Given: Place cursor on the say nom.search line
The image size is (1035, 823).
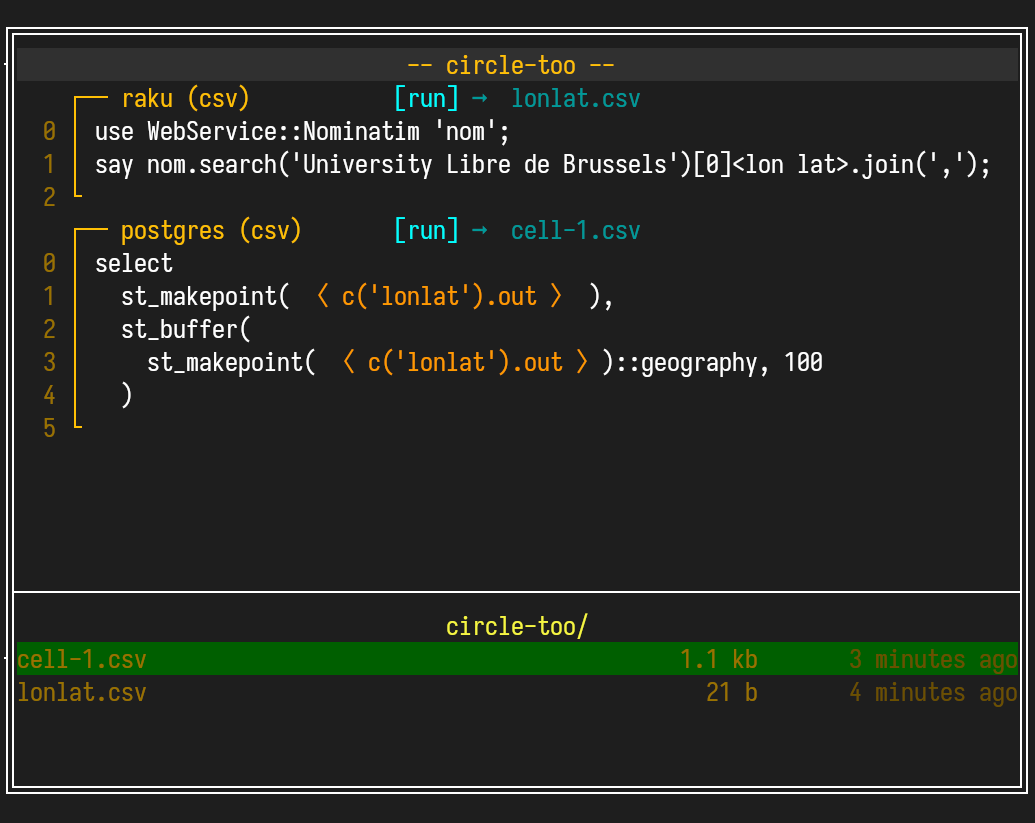Looking at the screenshot, I should point(542,165).
